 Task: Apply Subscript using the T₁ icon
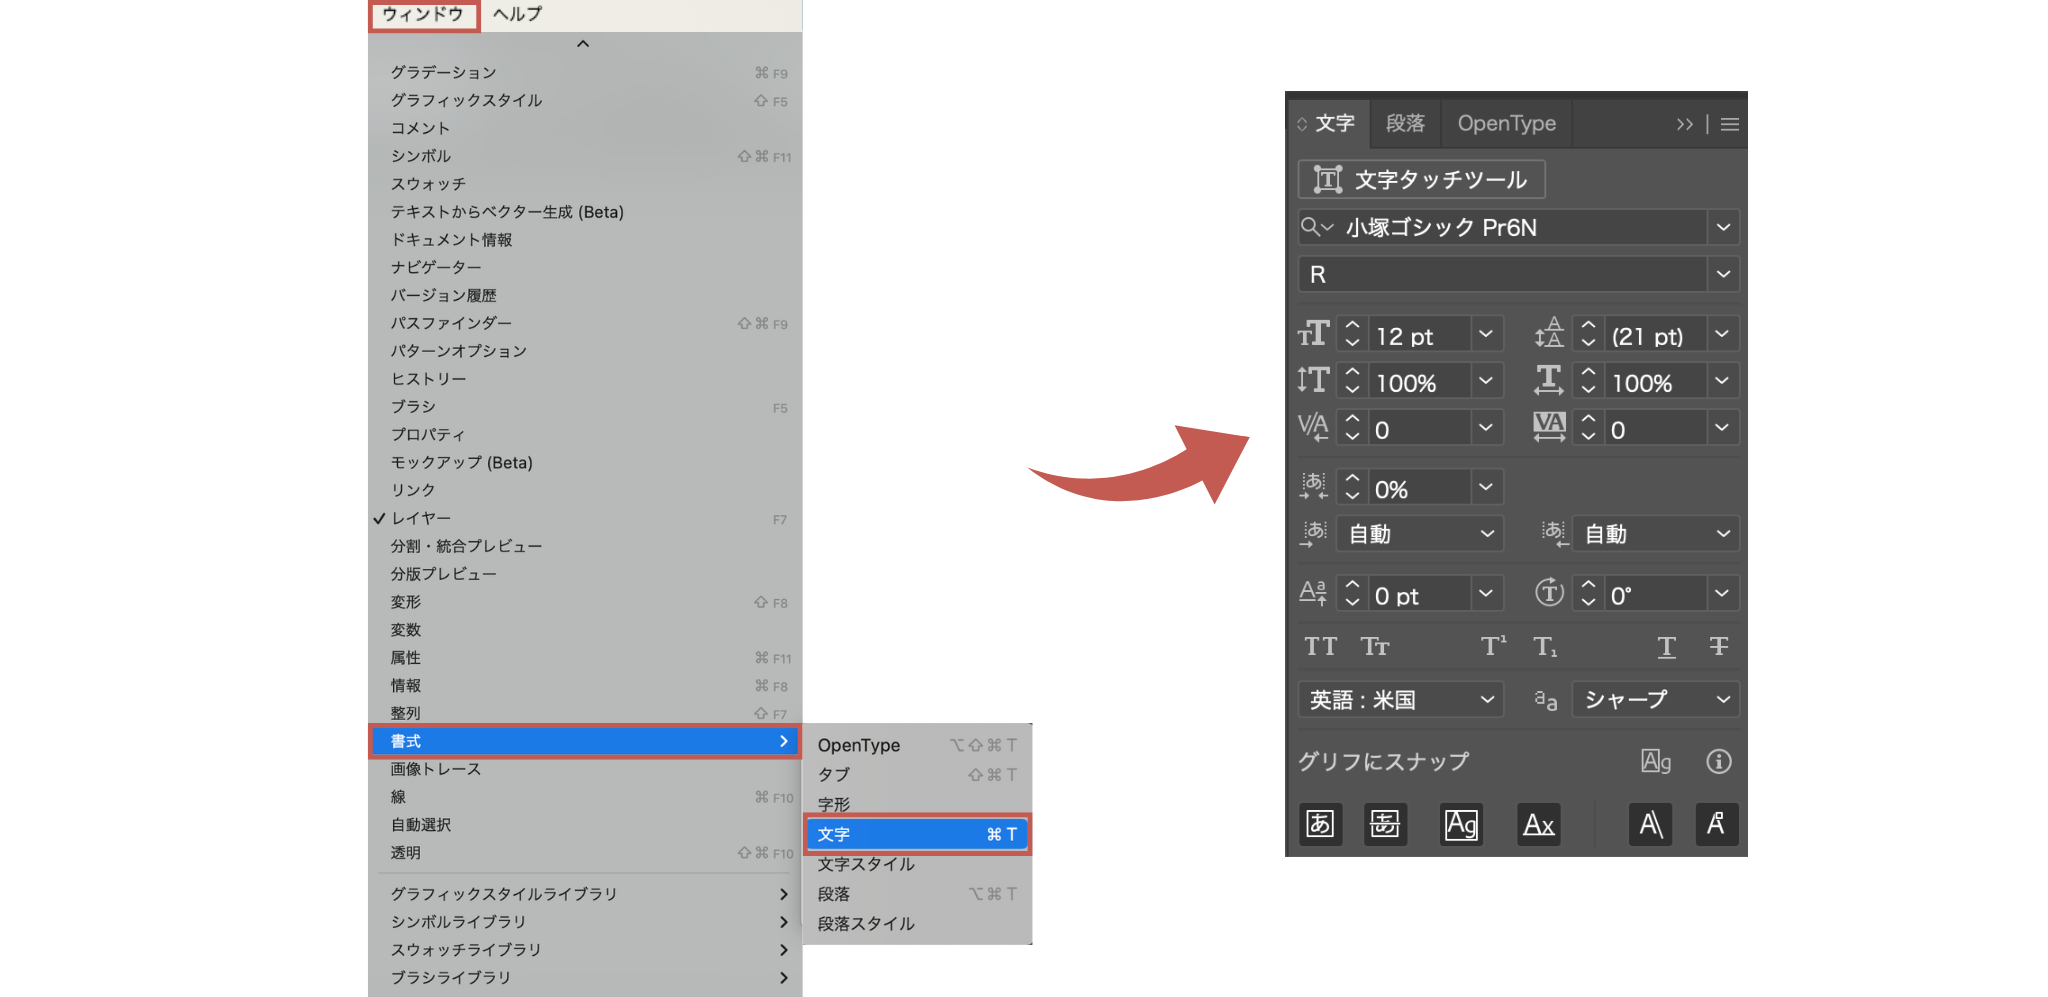pos(1546,646)
